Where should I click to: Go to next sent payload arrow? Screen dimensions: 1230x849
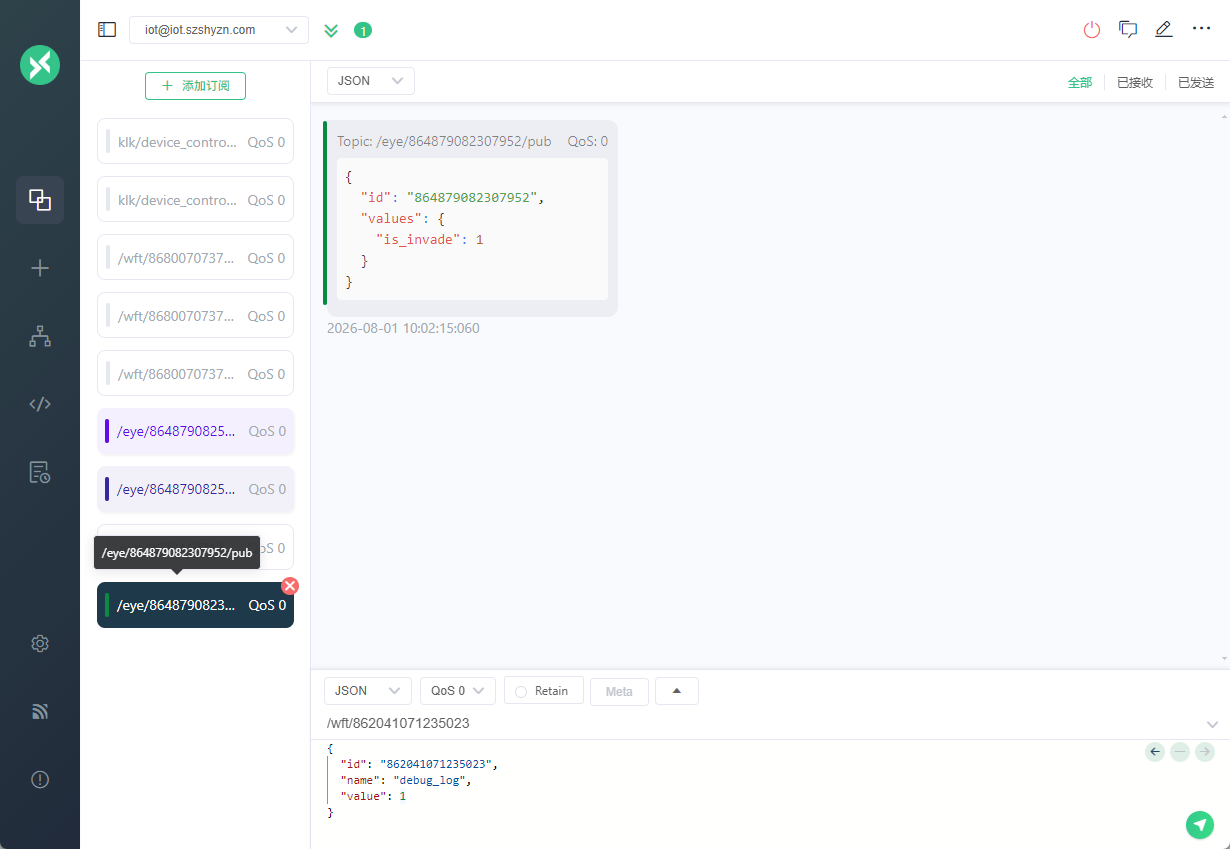click(x=1205, y=752)
